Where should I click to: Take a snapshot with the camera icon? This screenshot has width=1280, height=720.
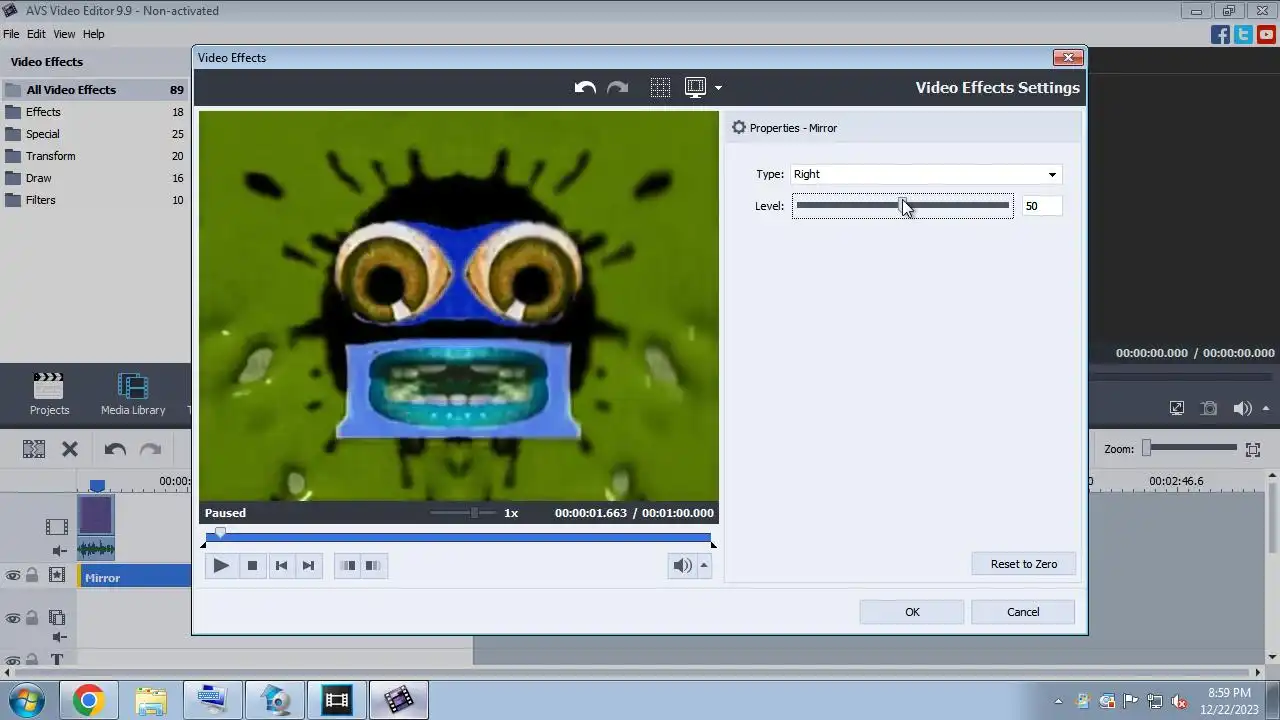[x=1209, y=408]
